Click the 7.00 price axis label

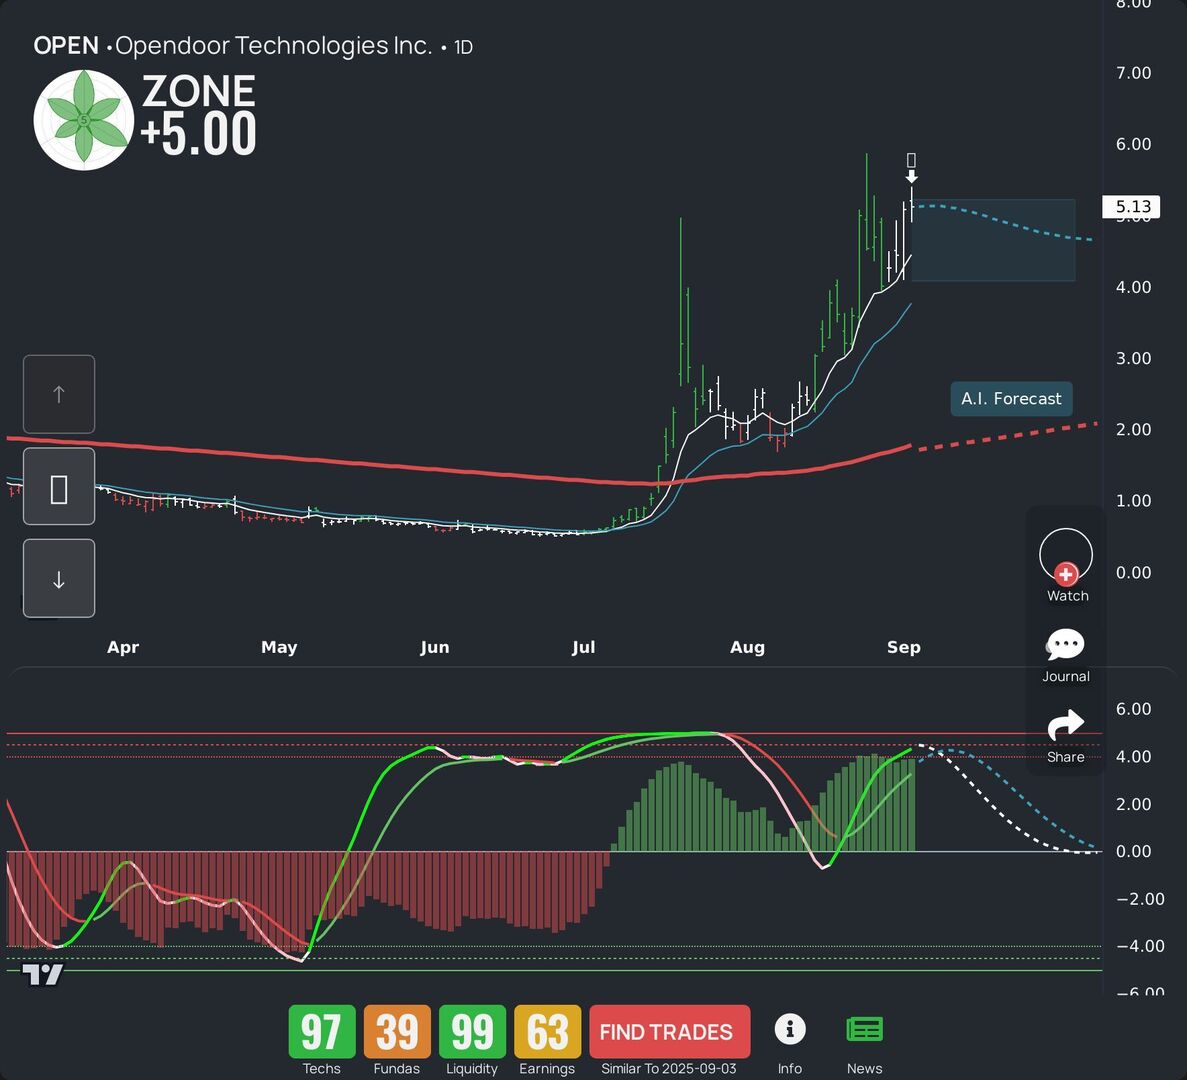pyautogui.click(x=1133, y=73)
